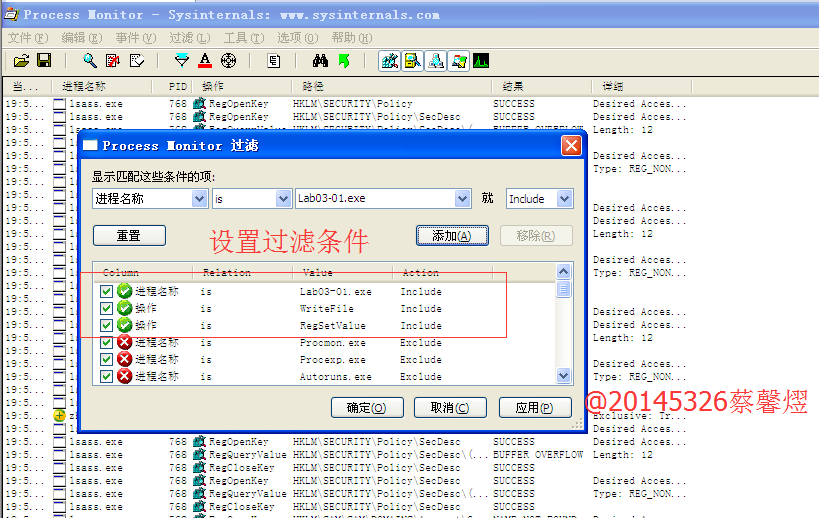Click the Open file folder icon
This screenshot has height=518, width=819.
(21, 61)
